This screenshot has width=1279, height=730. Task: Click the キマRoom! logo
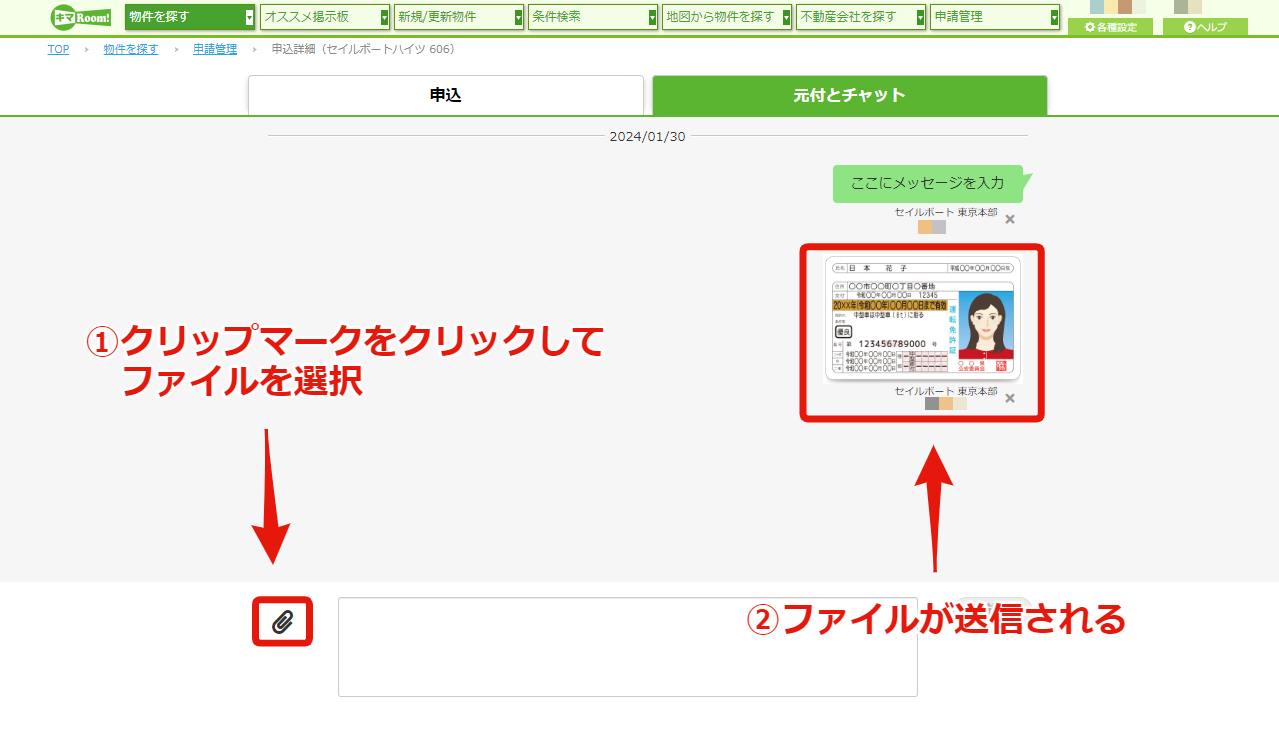click(x=81, y=17)
